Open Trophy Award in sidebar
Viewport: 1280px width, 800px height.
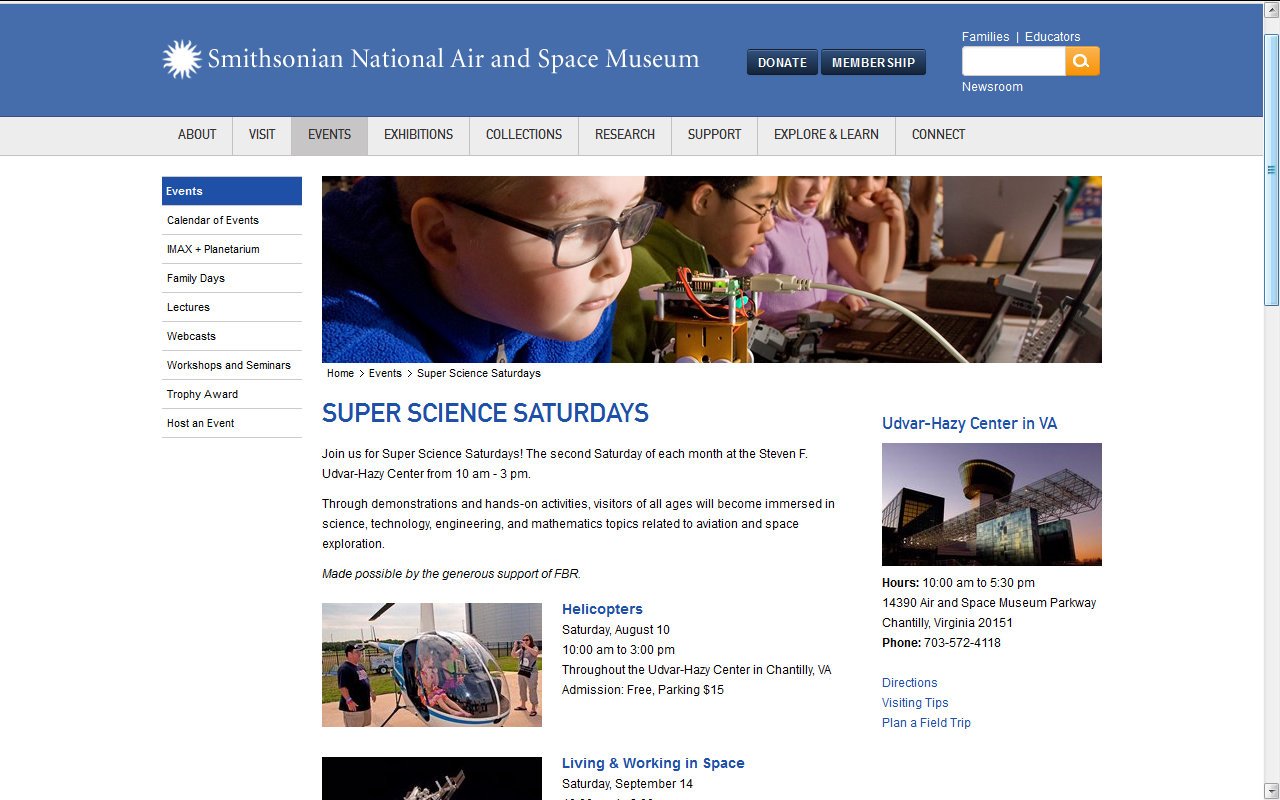[232, 394]
